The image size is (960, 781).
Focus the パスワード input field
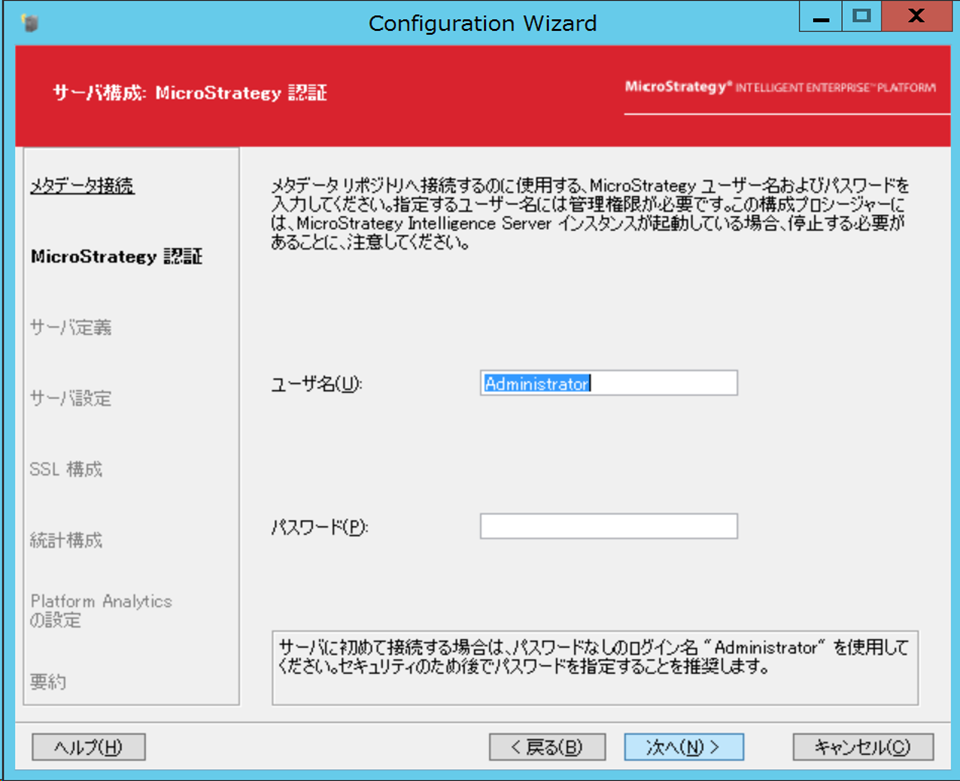click(609, 526)
